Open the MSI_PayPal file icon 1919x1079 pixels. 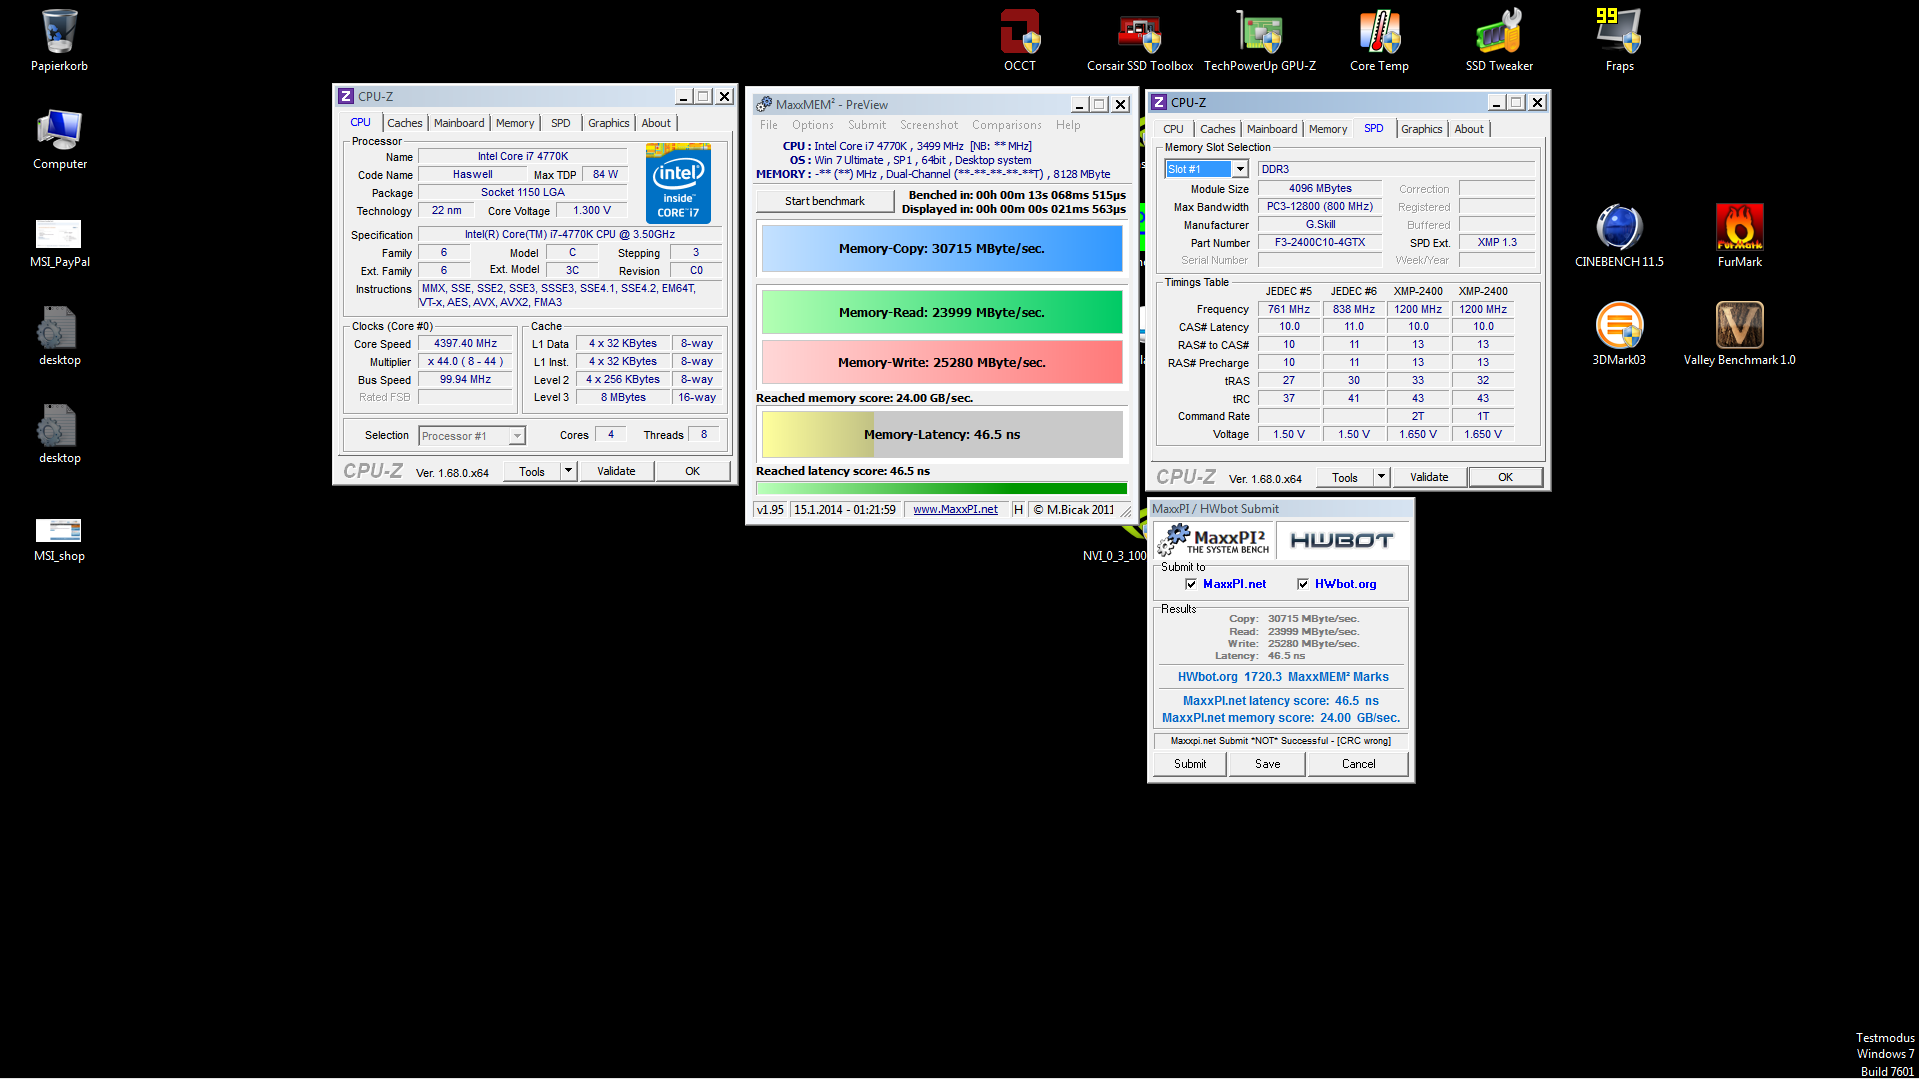pyautogui.click(x=59, y=243)
